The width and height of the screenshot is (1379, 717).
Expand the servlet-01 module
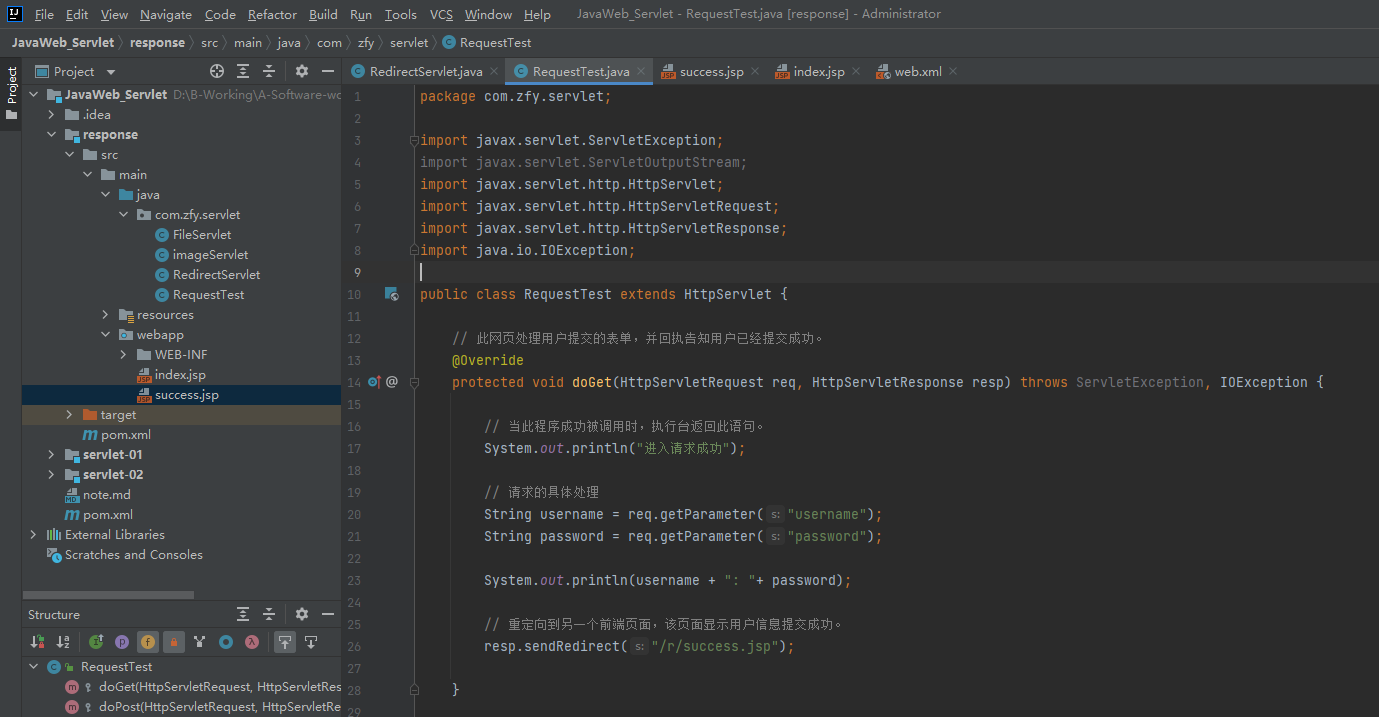51,455
